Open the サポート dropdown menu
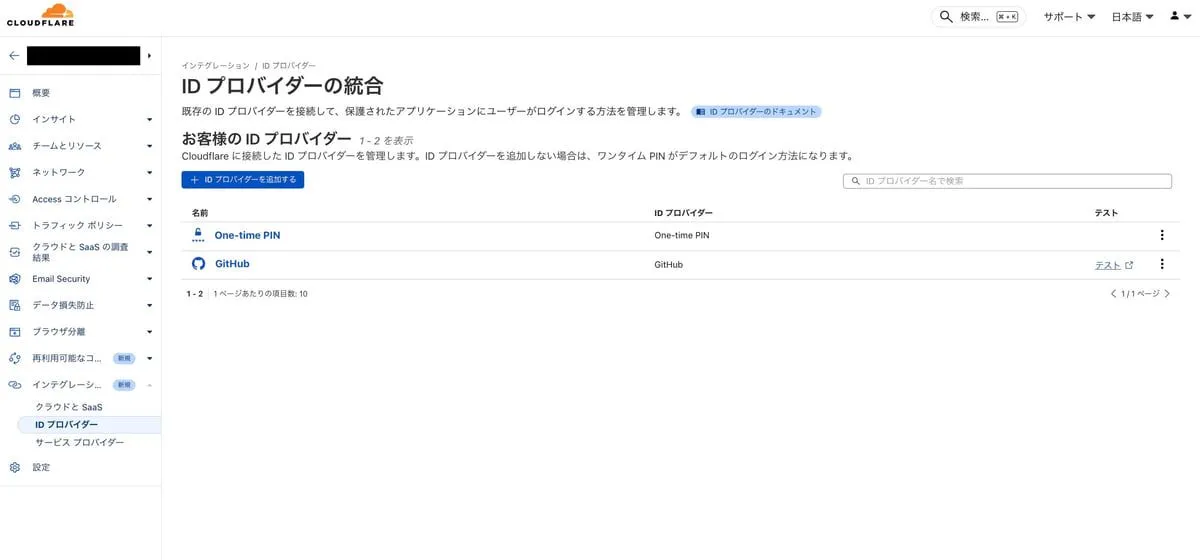The image size is (1200, 560). coord(1069,17)
